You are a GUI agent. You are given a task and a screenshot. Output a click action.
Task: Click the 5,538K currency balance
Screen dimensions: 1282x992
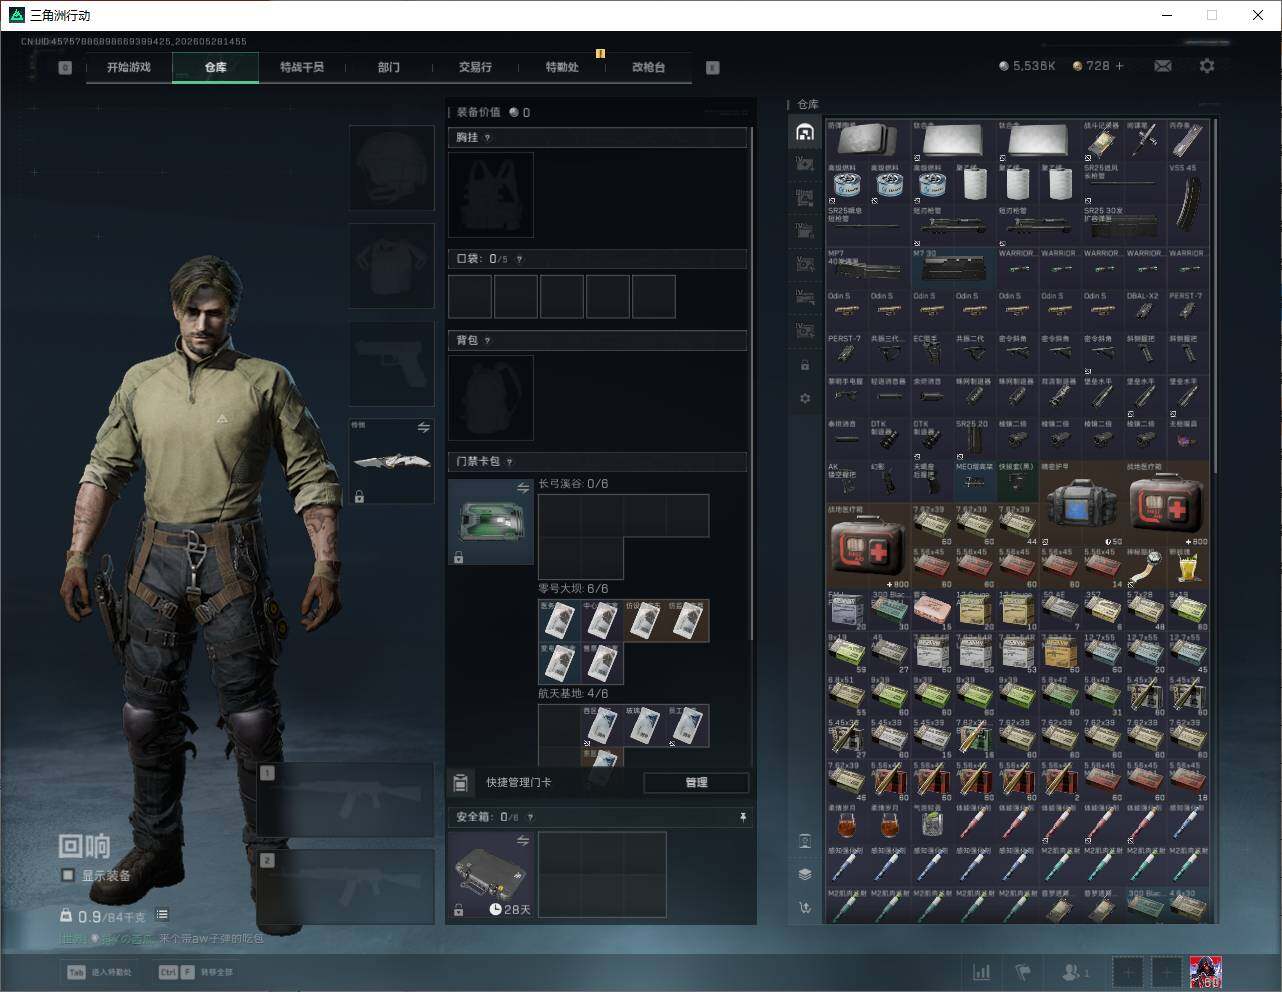coord(1027,66)
